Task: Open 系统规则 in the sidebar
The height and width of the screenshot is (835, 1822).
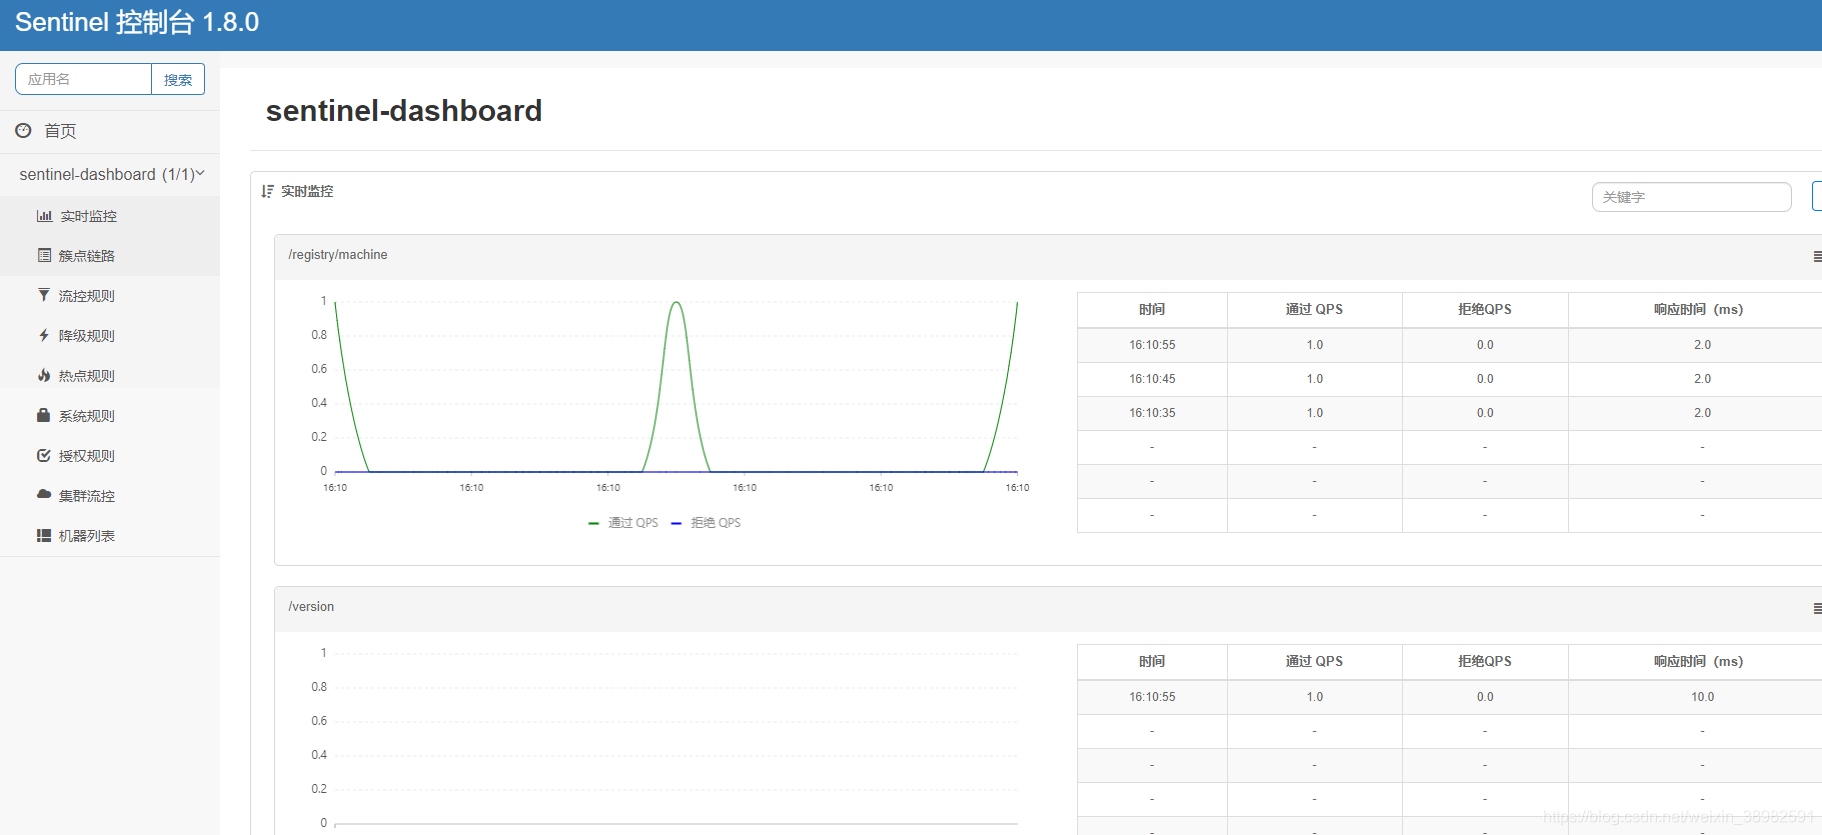Action: point(86,416)
